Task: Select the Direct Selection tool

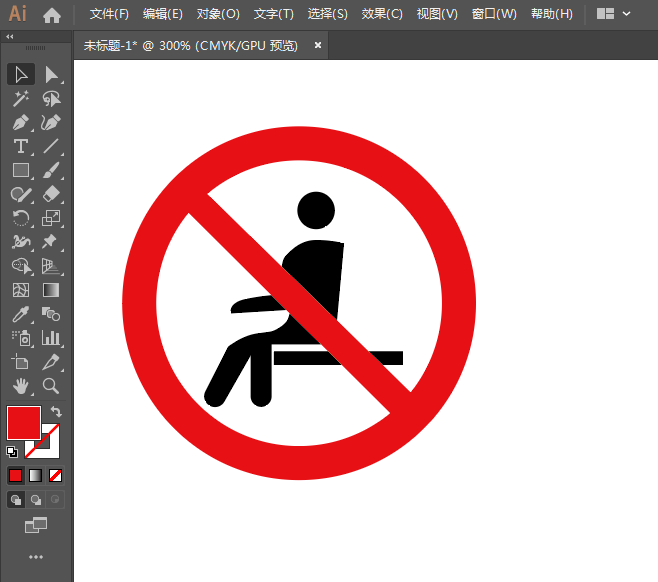Action: point(51,74)
